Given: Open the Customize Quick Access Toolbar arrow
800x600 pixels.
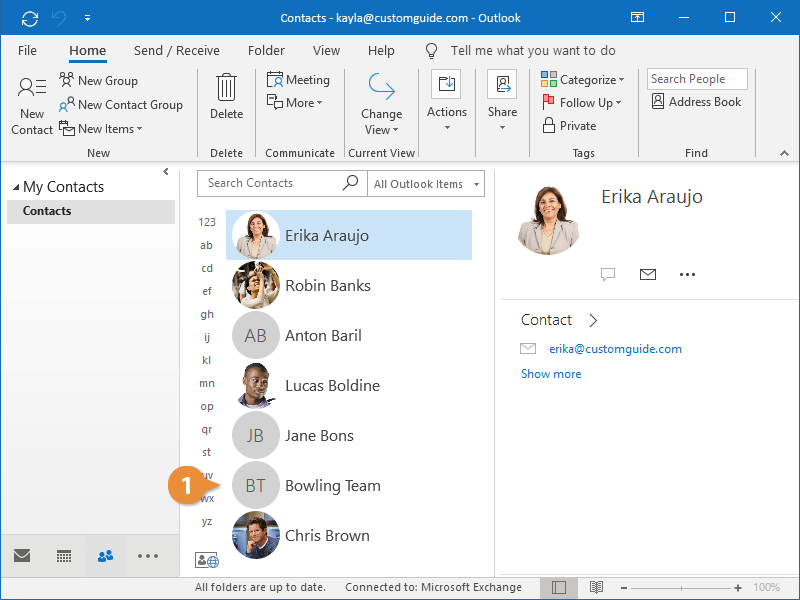Looking at the screenshot, I should [x=88, y=18].
